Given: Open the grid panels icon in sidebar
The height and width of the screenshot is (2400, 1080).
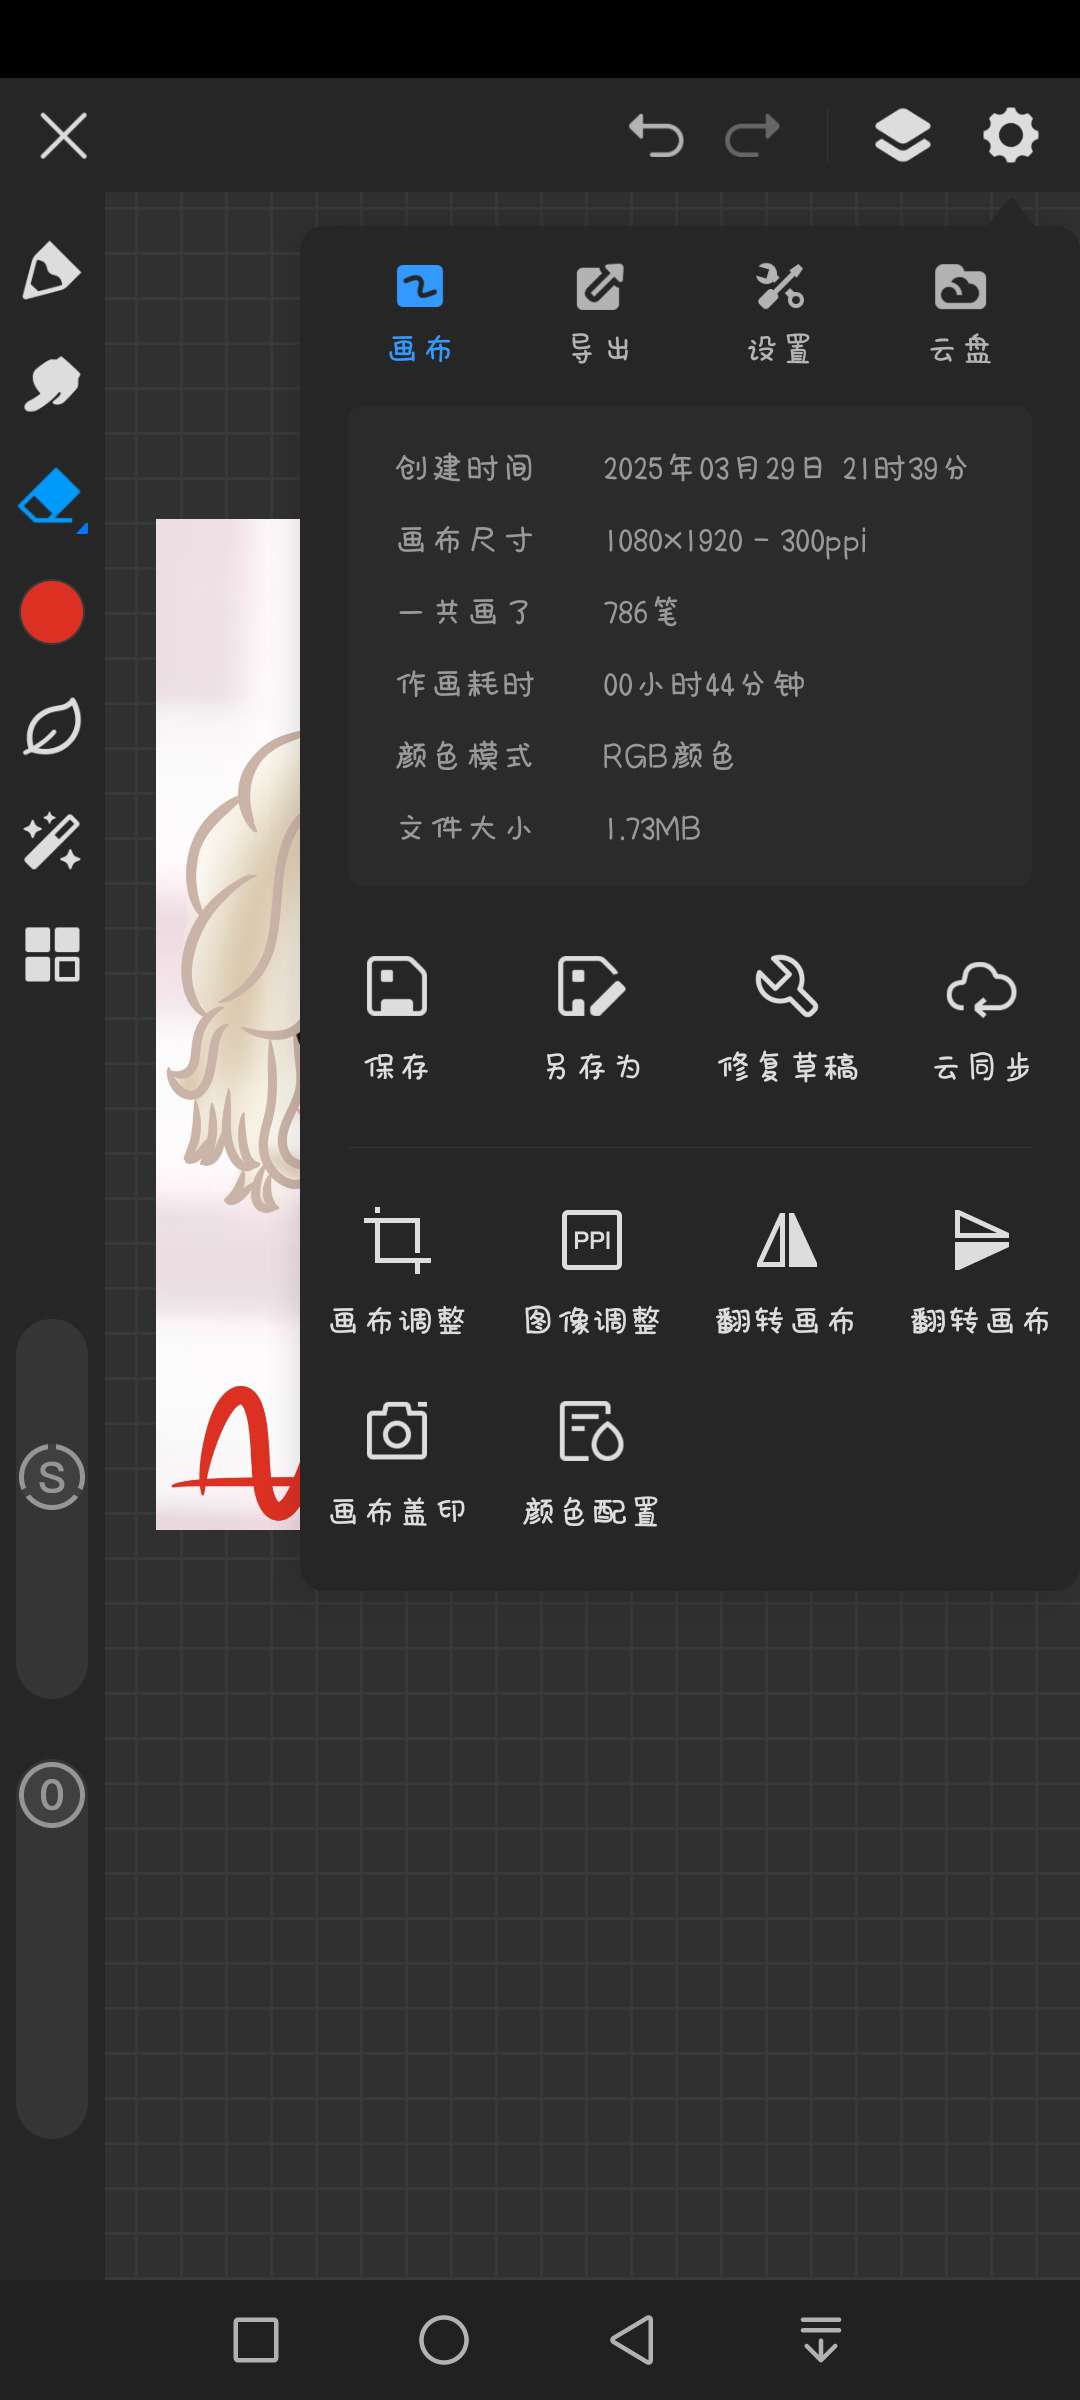Looking at the screenshot, I should click(x=52, y=954).
